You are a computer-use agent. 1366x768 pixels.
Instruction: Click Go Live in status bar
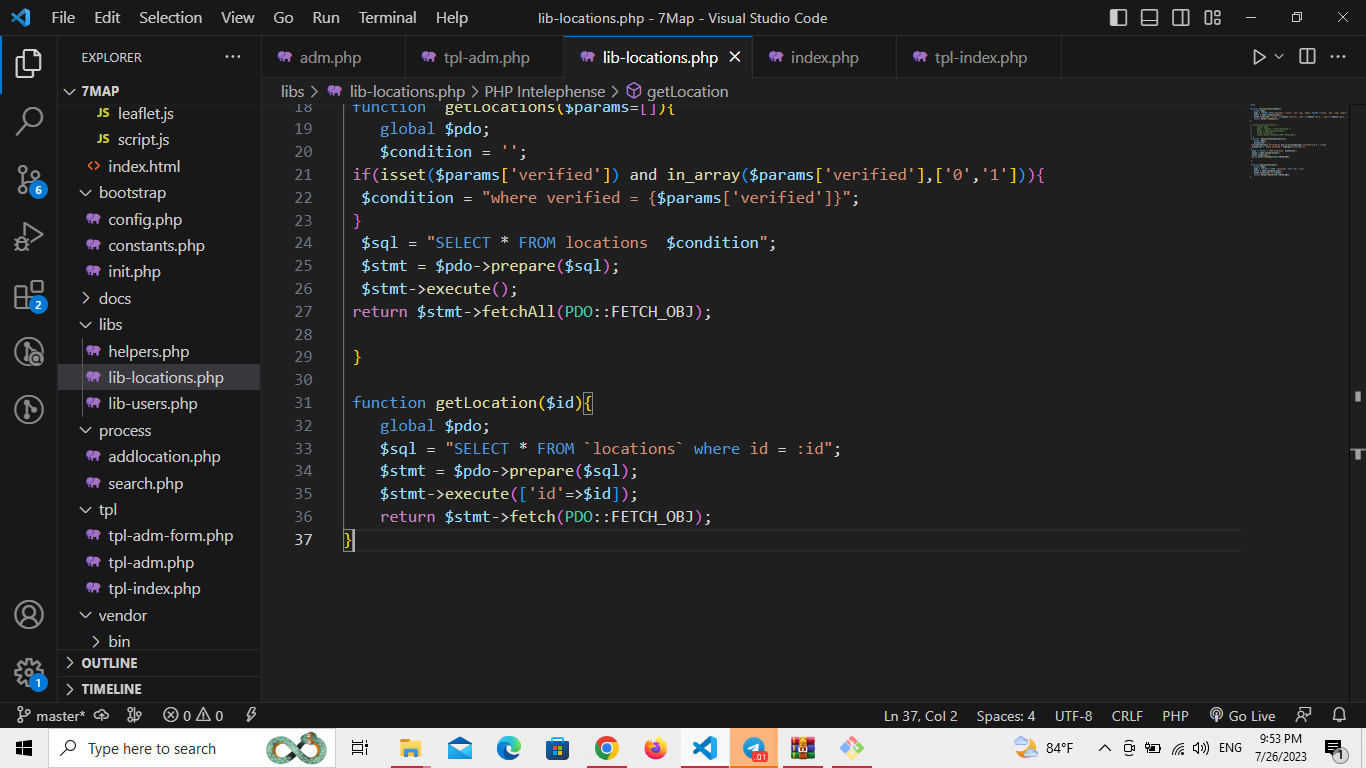click(x=1242, y=715)
